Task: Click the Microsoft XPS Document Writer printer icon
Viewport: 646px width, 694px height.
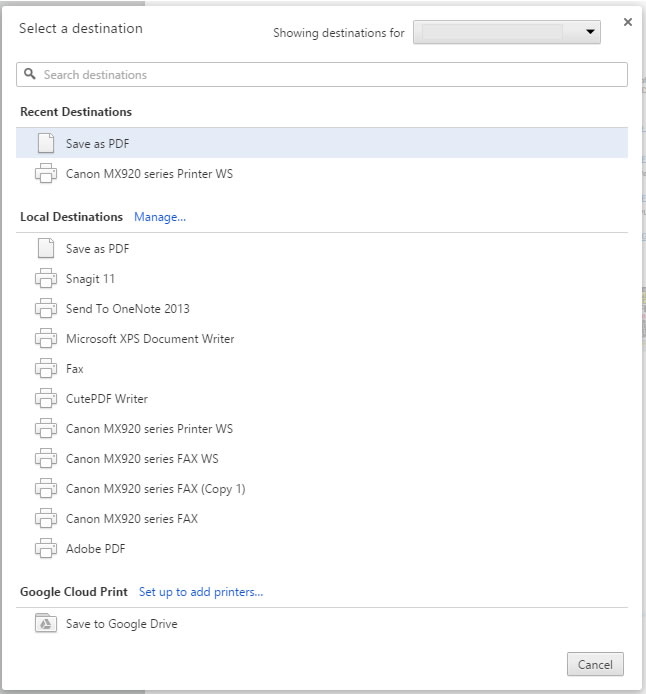Action: [46, 339]
